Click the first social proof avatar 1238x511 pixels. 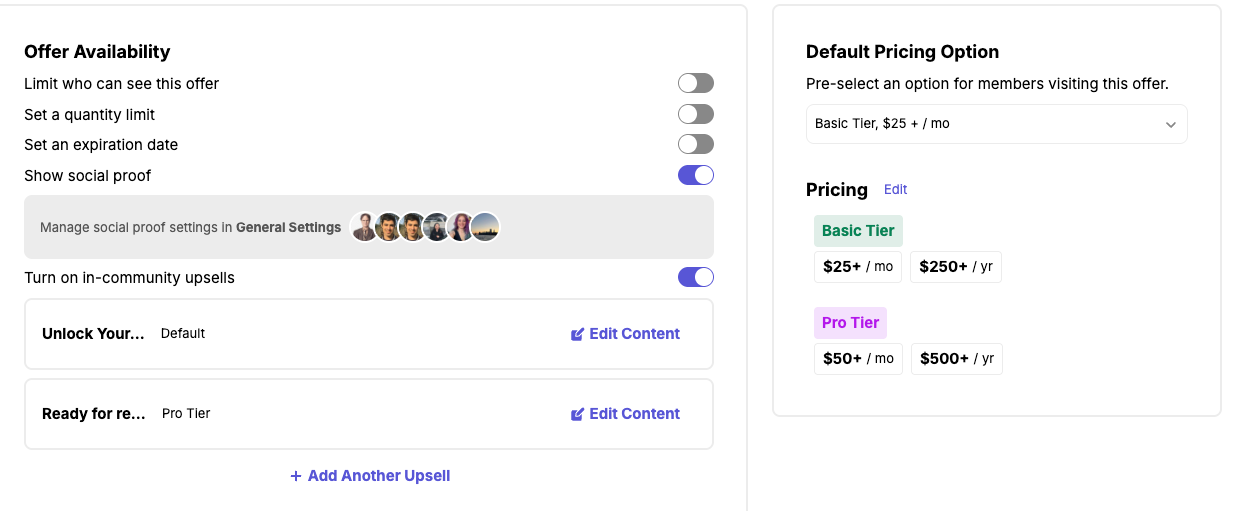pyautogui.click(x=365, y=227)
